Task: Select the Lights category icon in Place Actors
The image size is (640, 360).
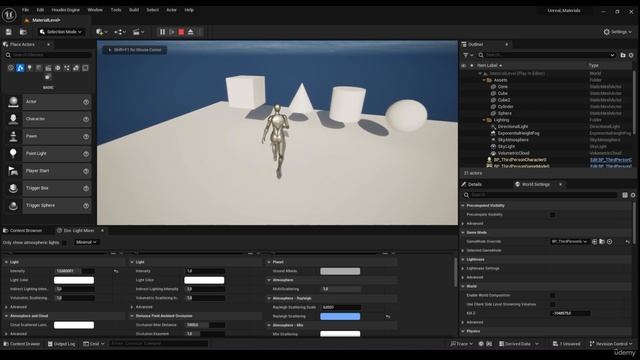Action: coord(29,68)
